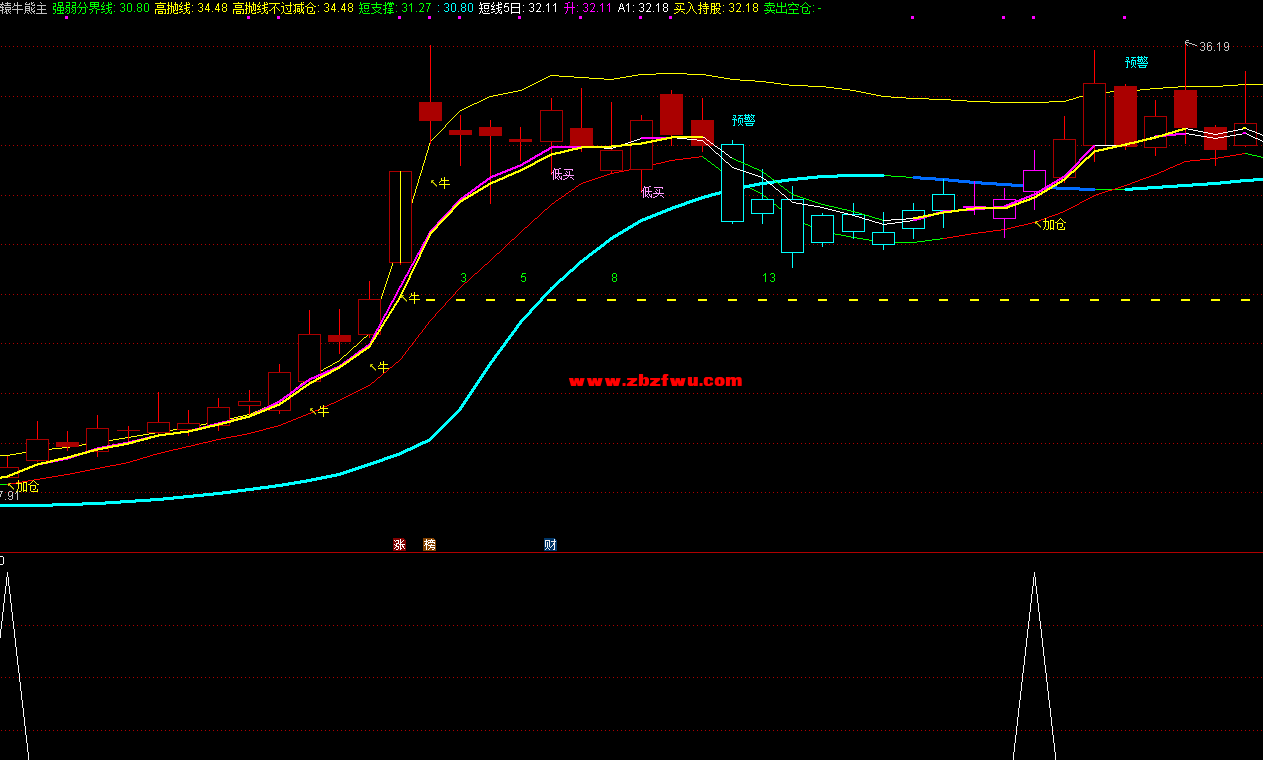This screenshot has width=1263, height=760.
Task: Click the 买入持股 indicator label
Action: pos(699,8)
